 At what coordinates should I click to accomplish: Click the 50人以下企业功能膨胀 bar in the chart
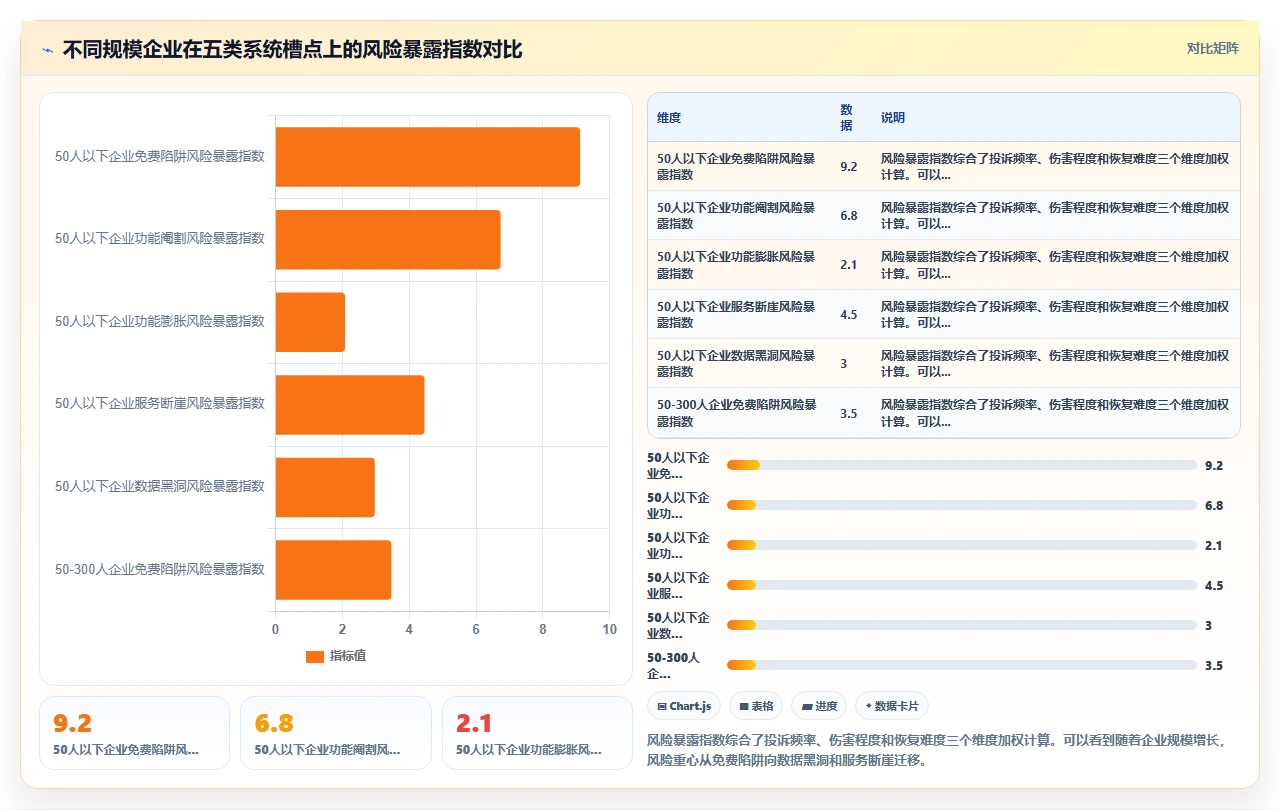click(x=310, y=322)
